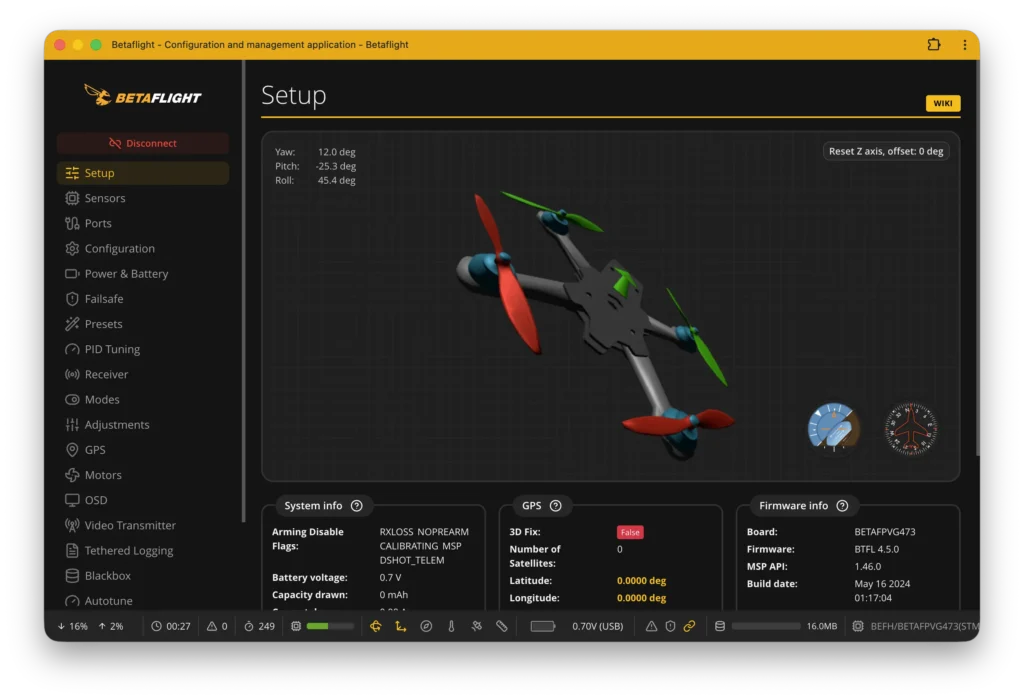
Task: Click the sonar sensor status icon
Action: [502, 626]
